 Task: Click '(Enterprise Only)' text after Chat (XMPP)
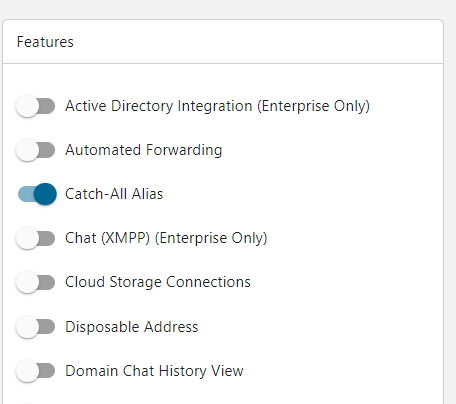(x=211, y=238)
